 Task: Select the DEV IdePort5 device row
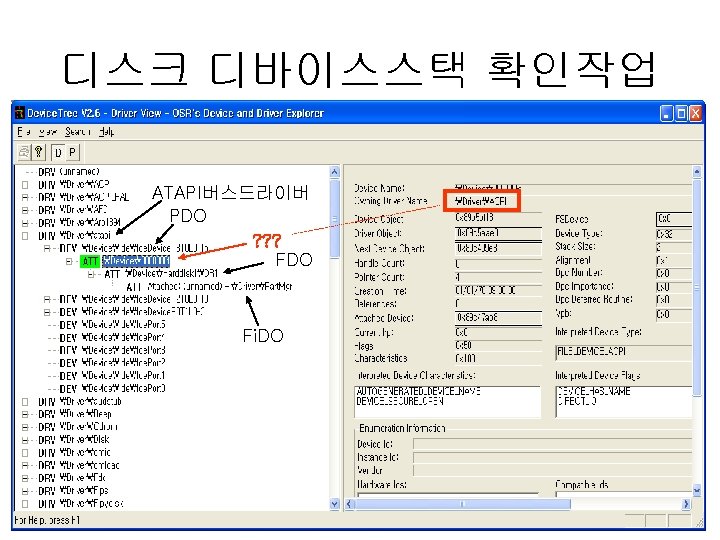pos(112,325)
